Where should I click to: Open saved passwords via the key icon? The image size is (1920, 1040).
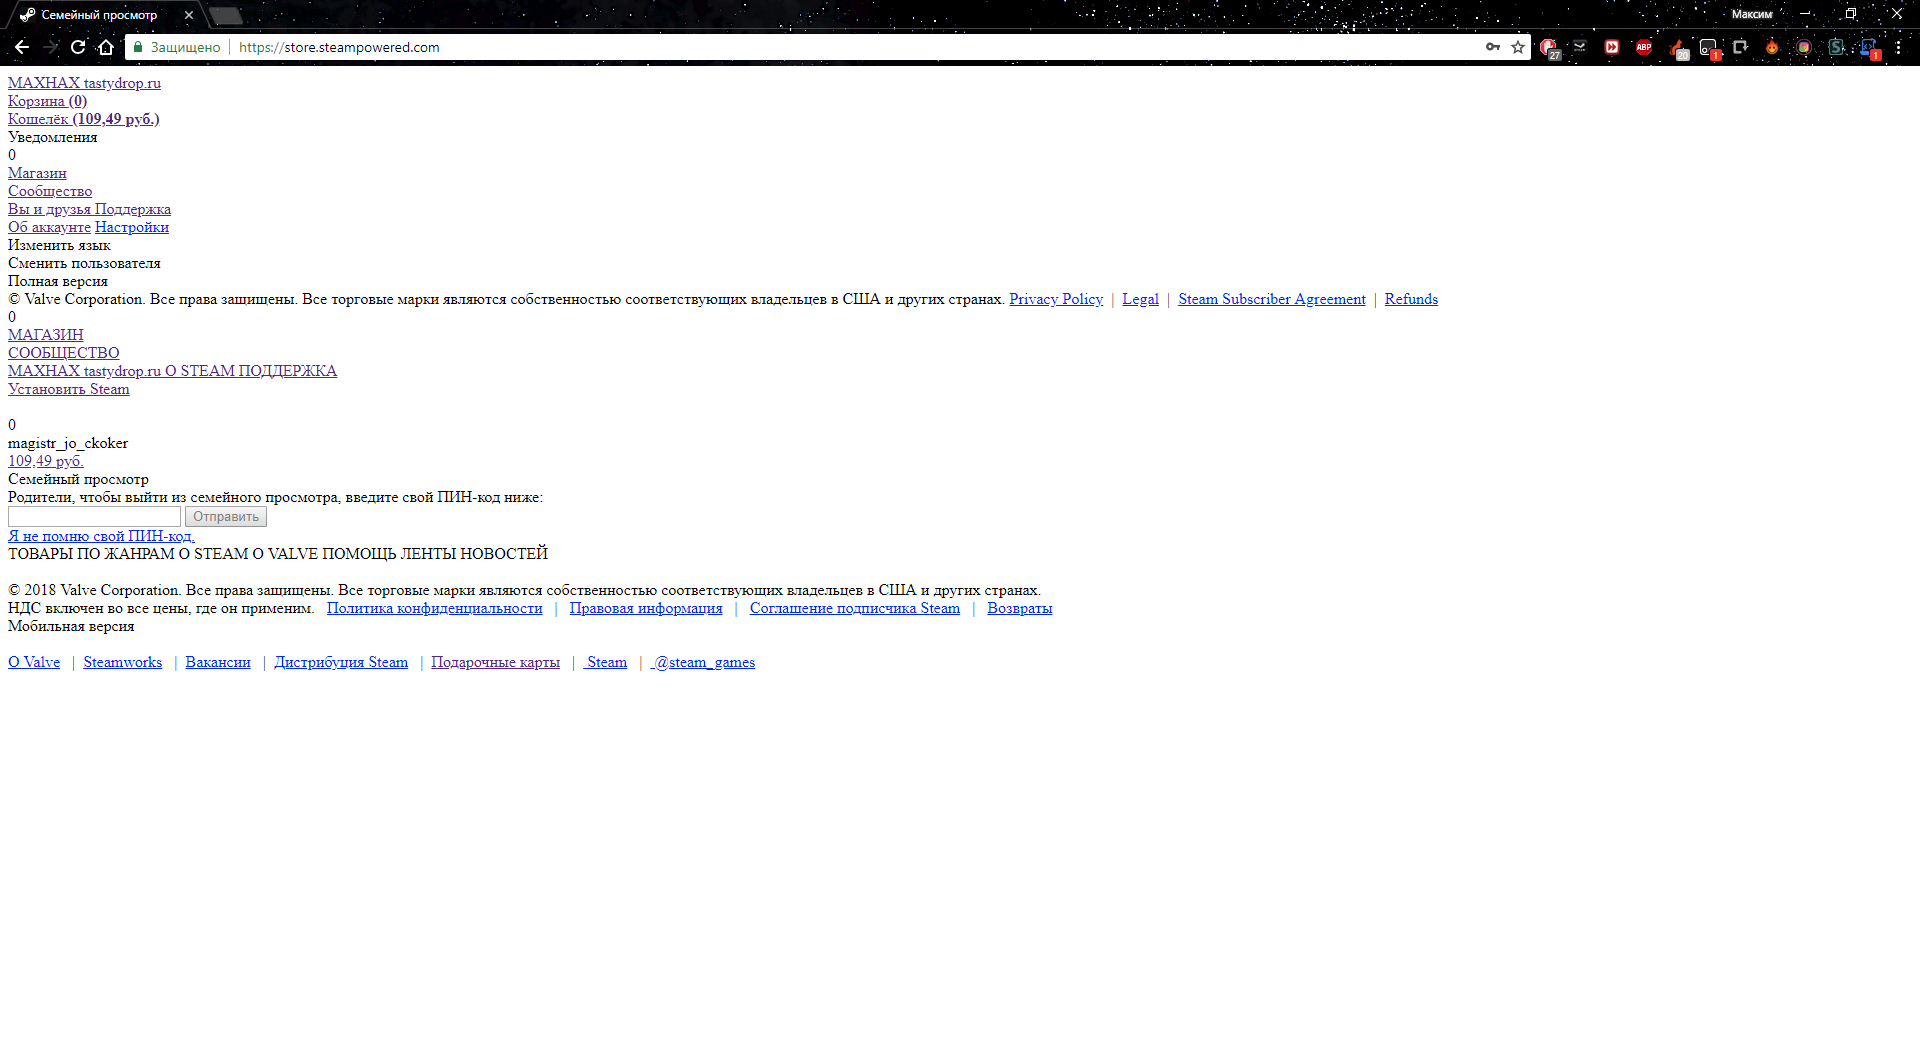click(x=1493, y=47)
